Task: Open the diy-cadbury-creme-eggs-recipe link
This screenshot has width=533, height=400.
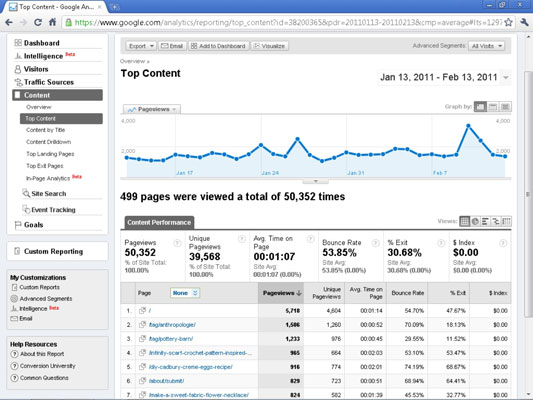Action: tap(191, 367)
